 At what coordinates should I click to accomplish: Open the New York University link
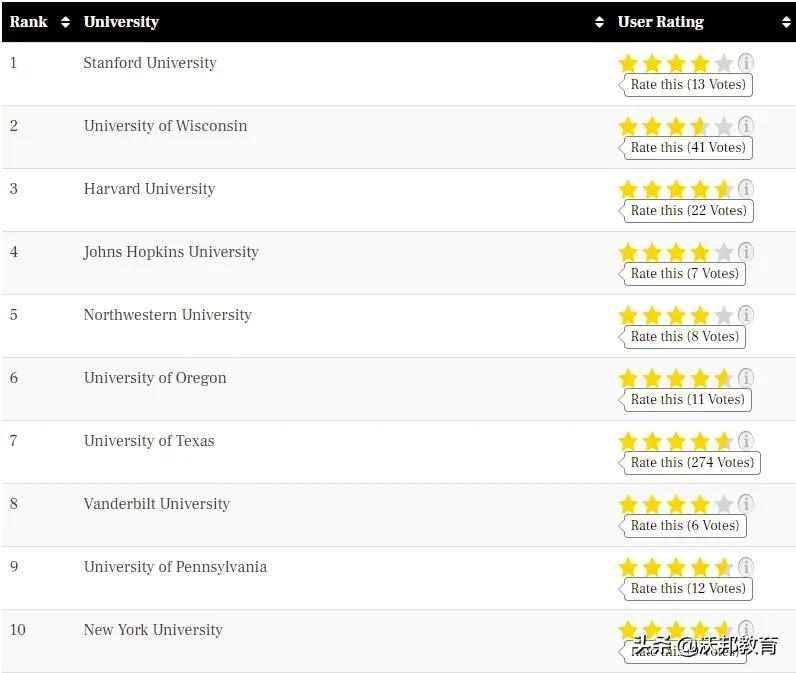[x=153, y=630]
